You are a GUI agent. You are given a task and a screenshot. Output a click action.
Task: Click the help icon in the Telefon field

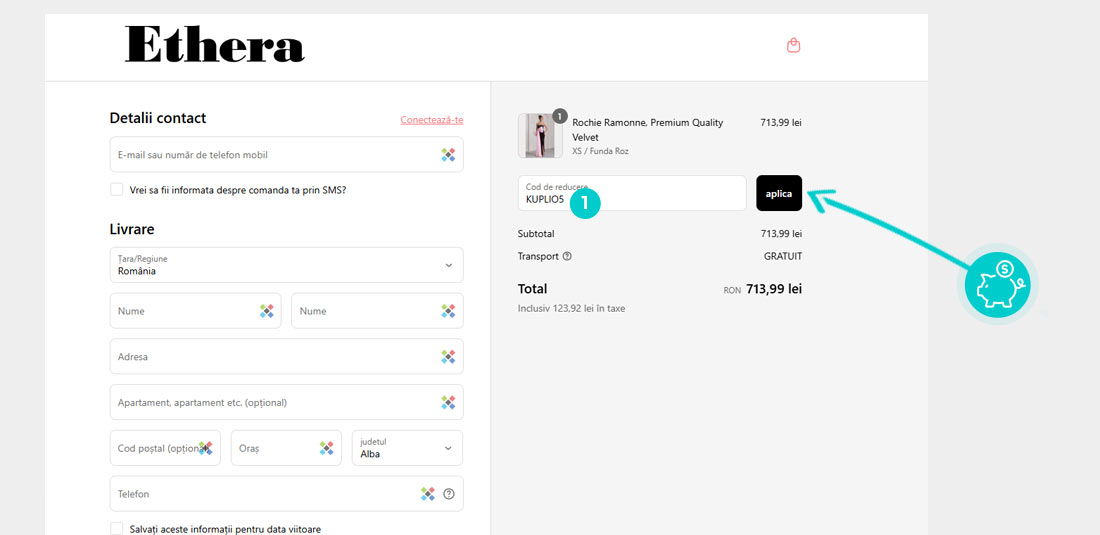[449, 494]
